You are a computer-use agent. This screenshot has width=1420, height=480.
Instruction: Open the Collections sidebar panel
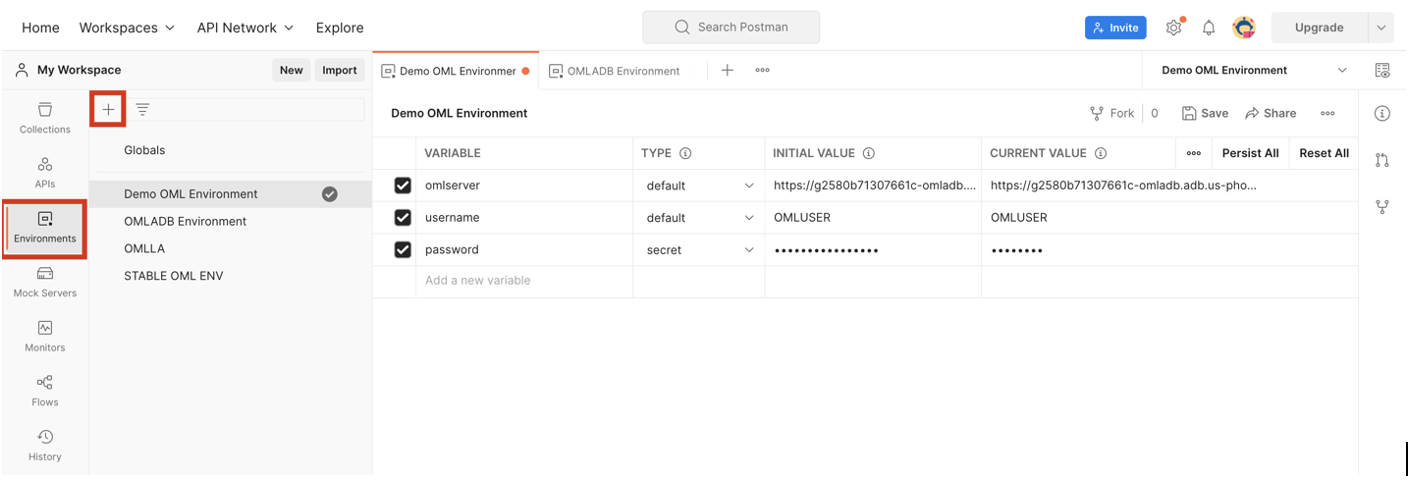click(x=45, y=117)
